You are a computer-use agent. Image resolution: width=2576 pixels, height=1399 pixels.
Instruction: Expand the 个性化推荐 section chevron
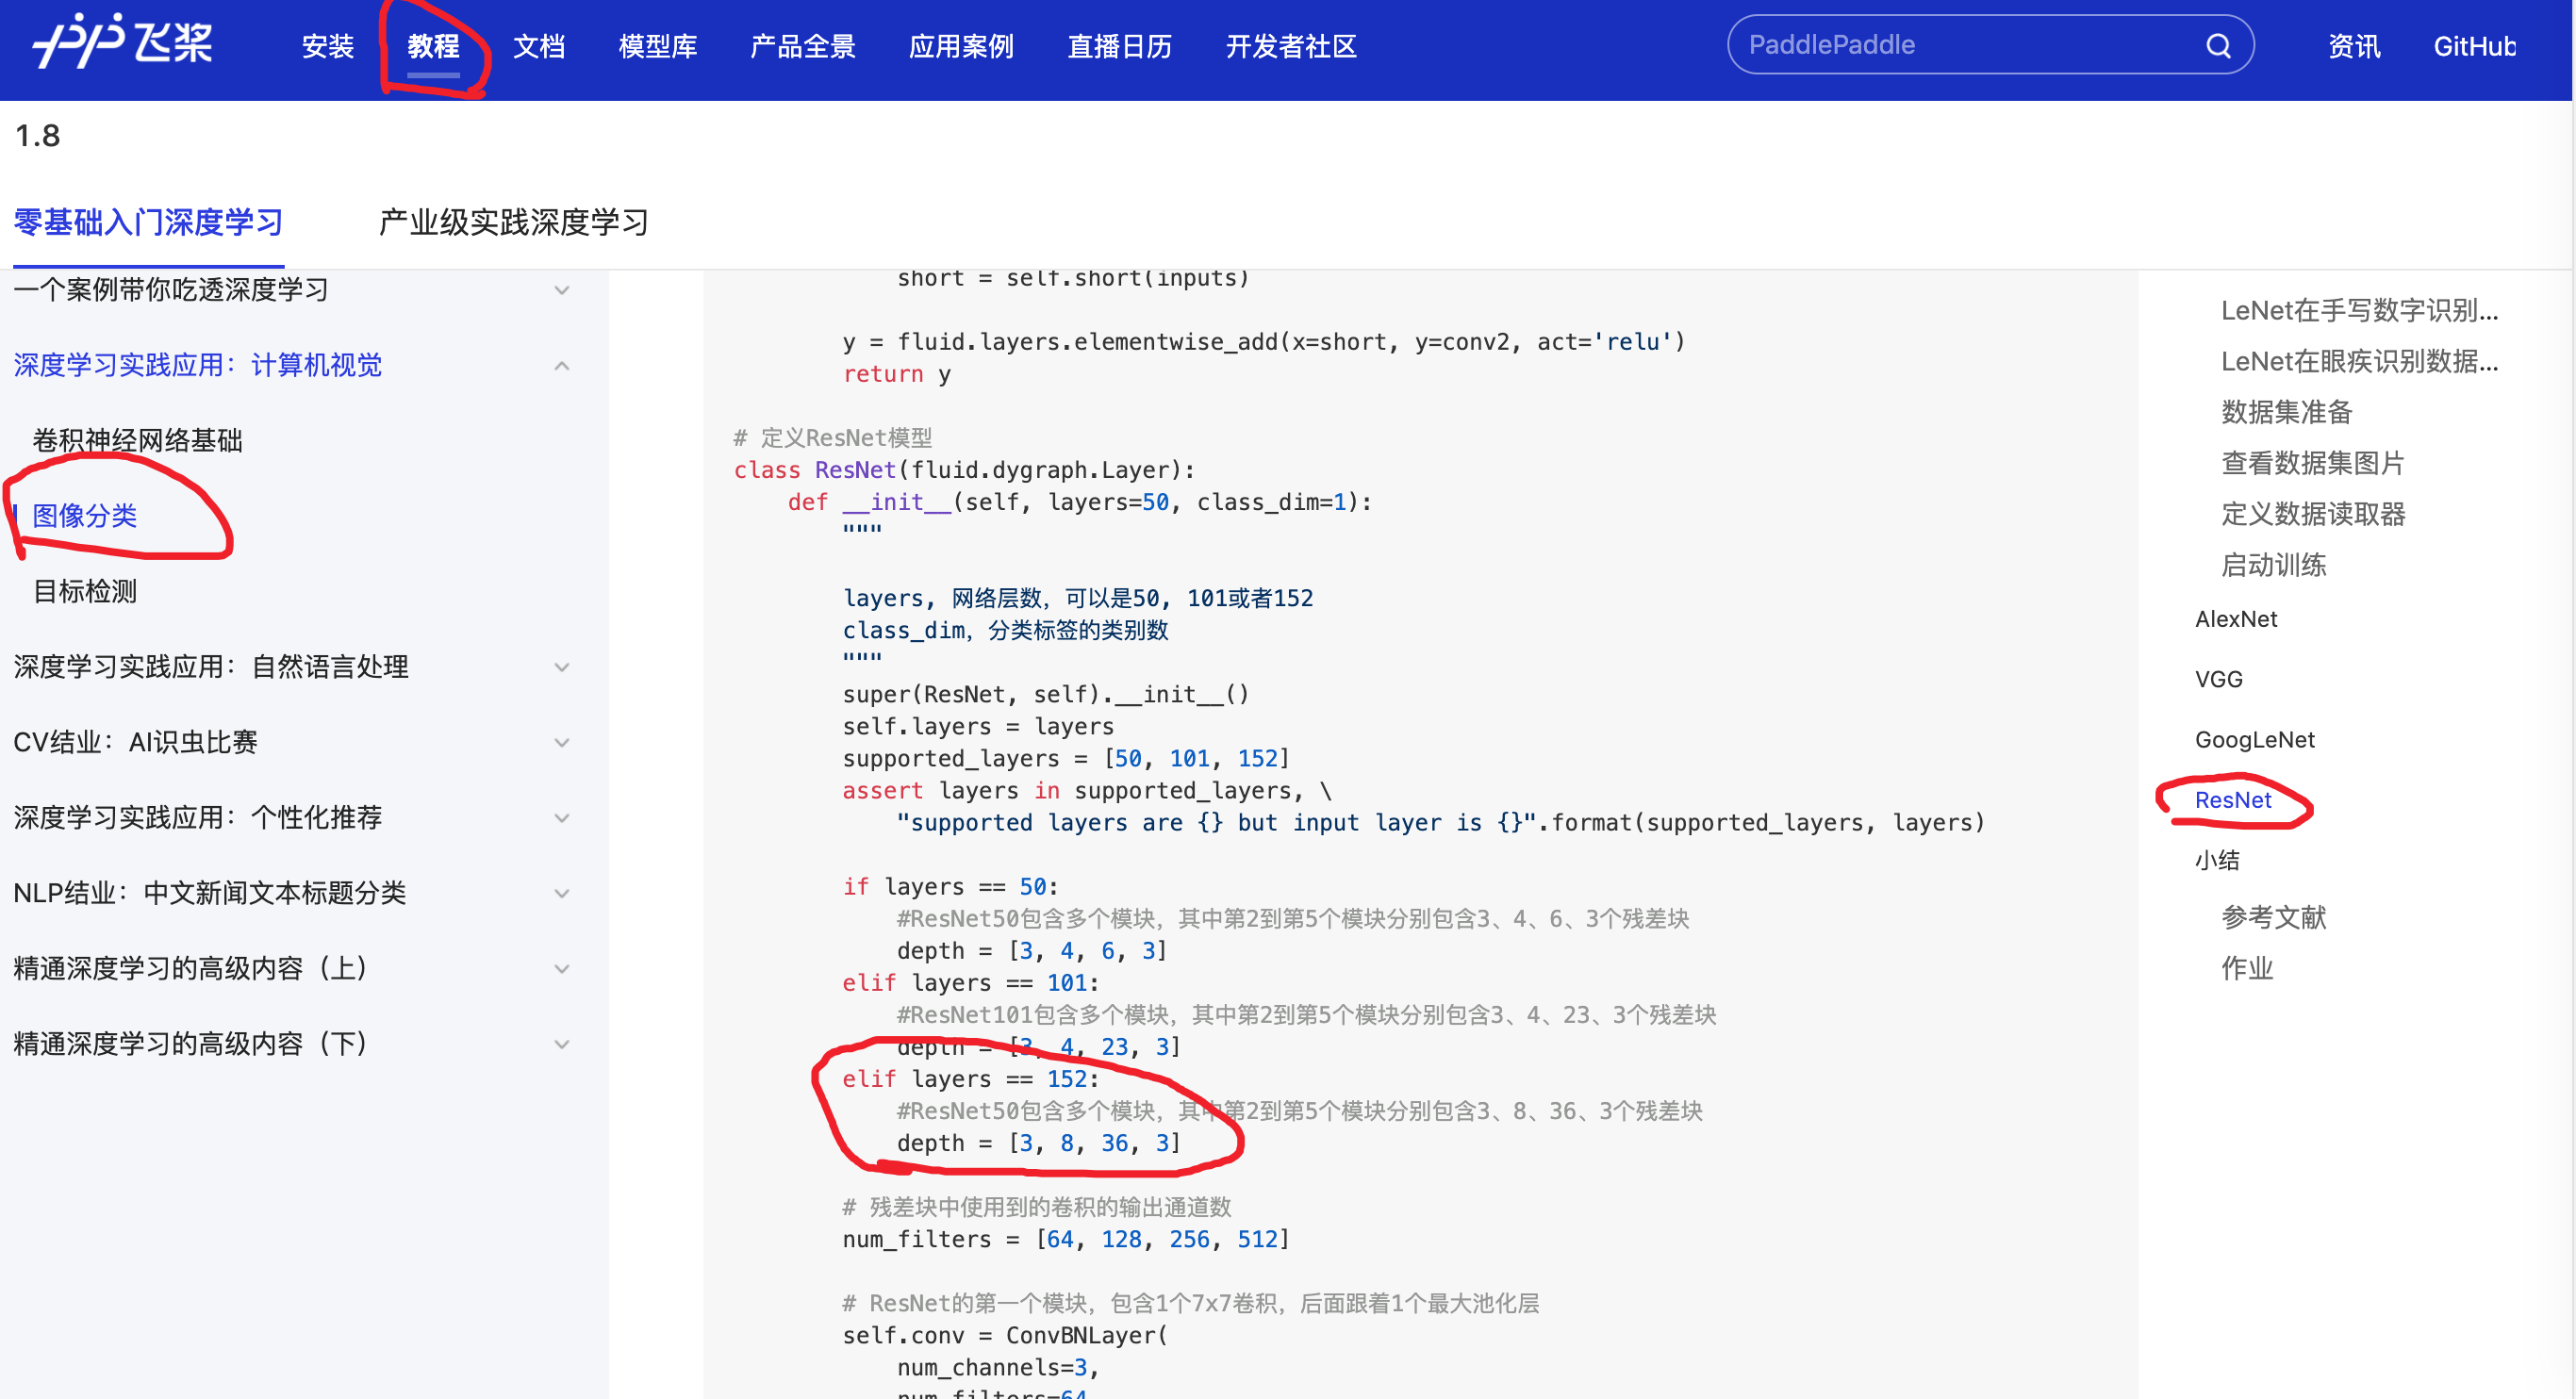[562, 818]
